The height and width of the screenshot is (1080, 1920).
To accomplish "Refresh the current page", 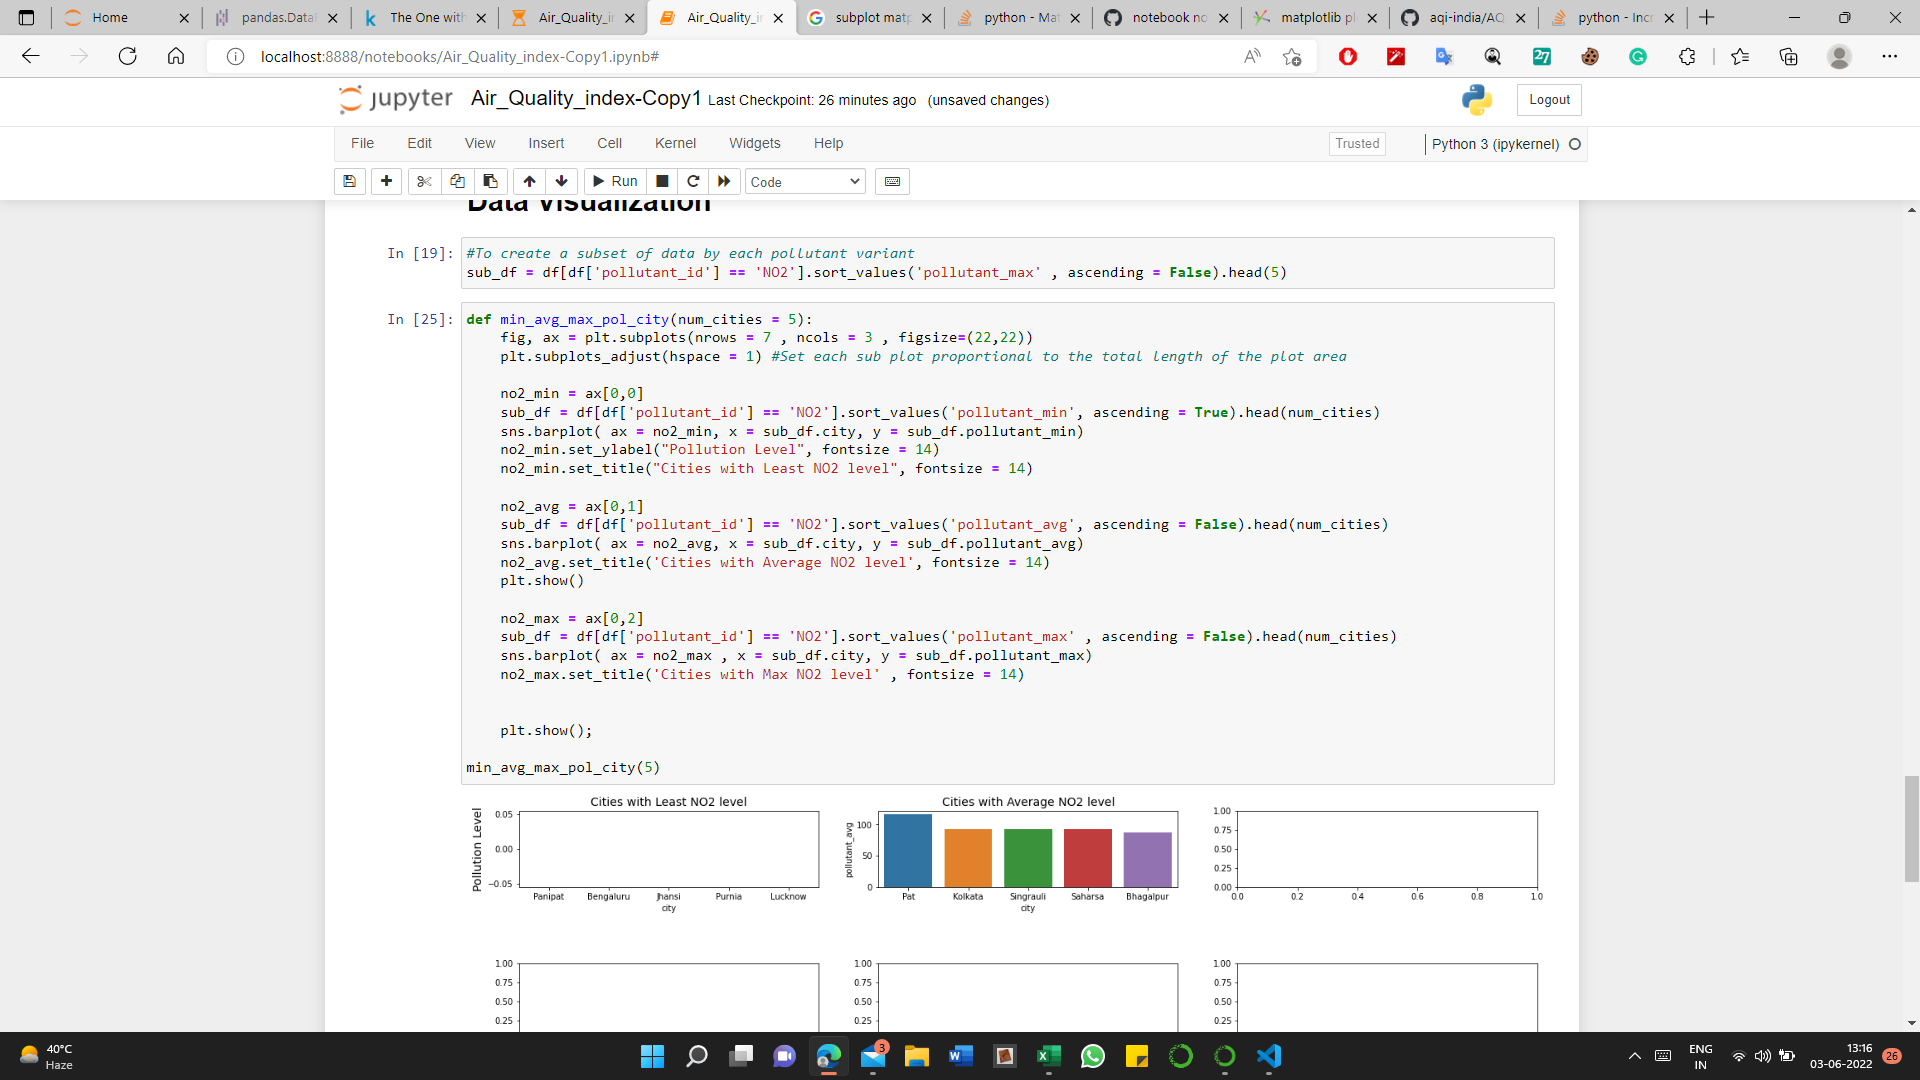I will click(127, 57).
